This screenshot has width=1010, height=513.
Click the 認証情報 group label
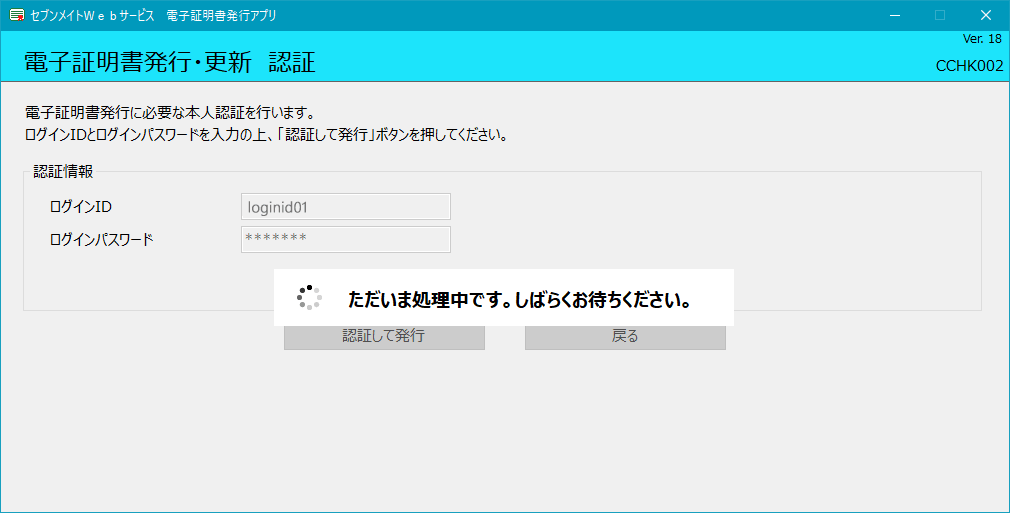63,171
